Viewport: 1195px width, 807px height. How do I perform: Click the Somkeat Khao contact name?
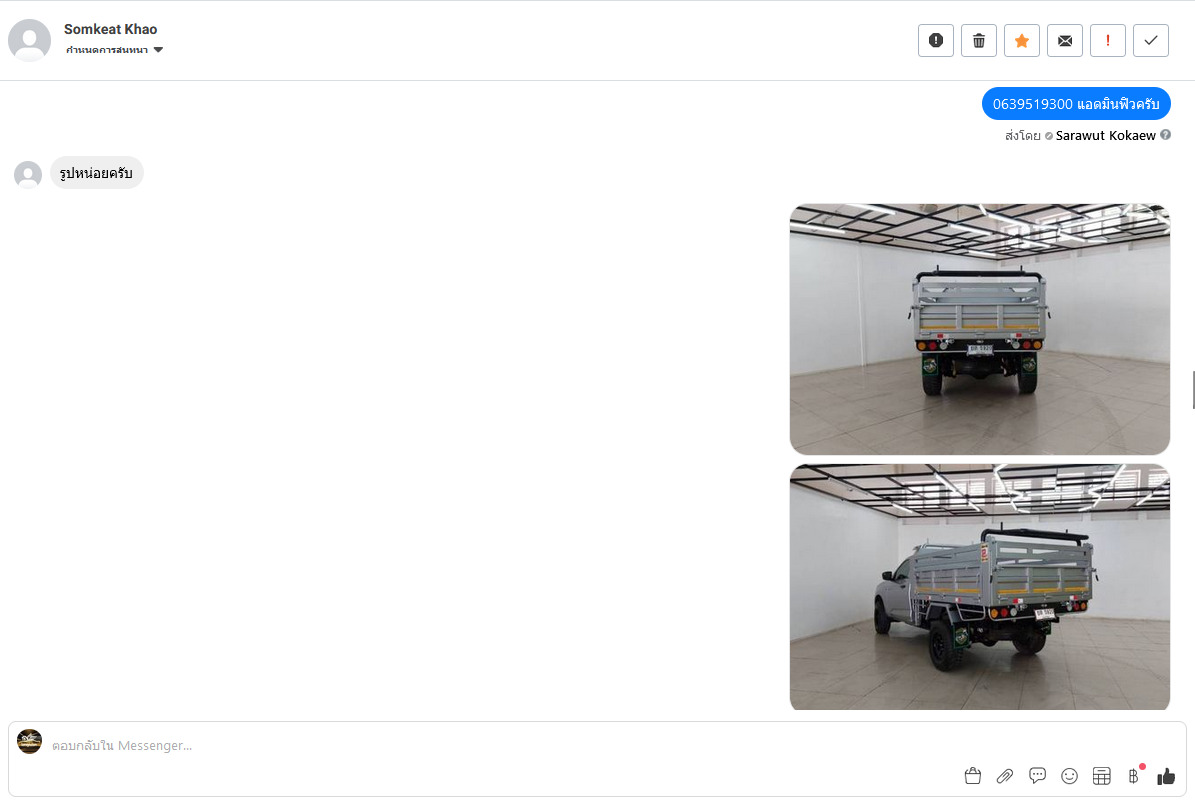[111, 29]
